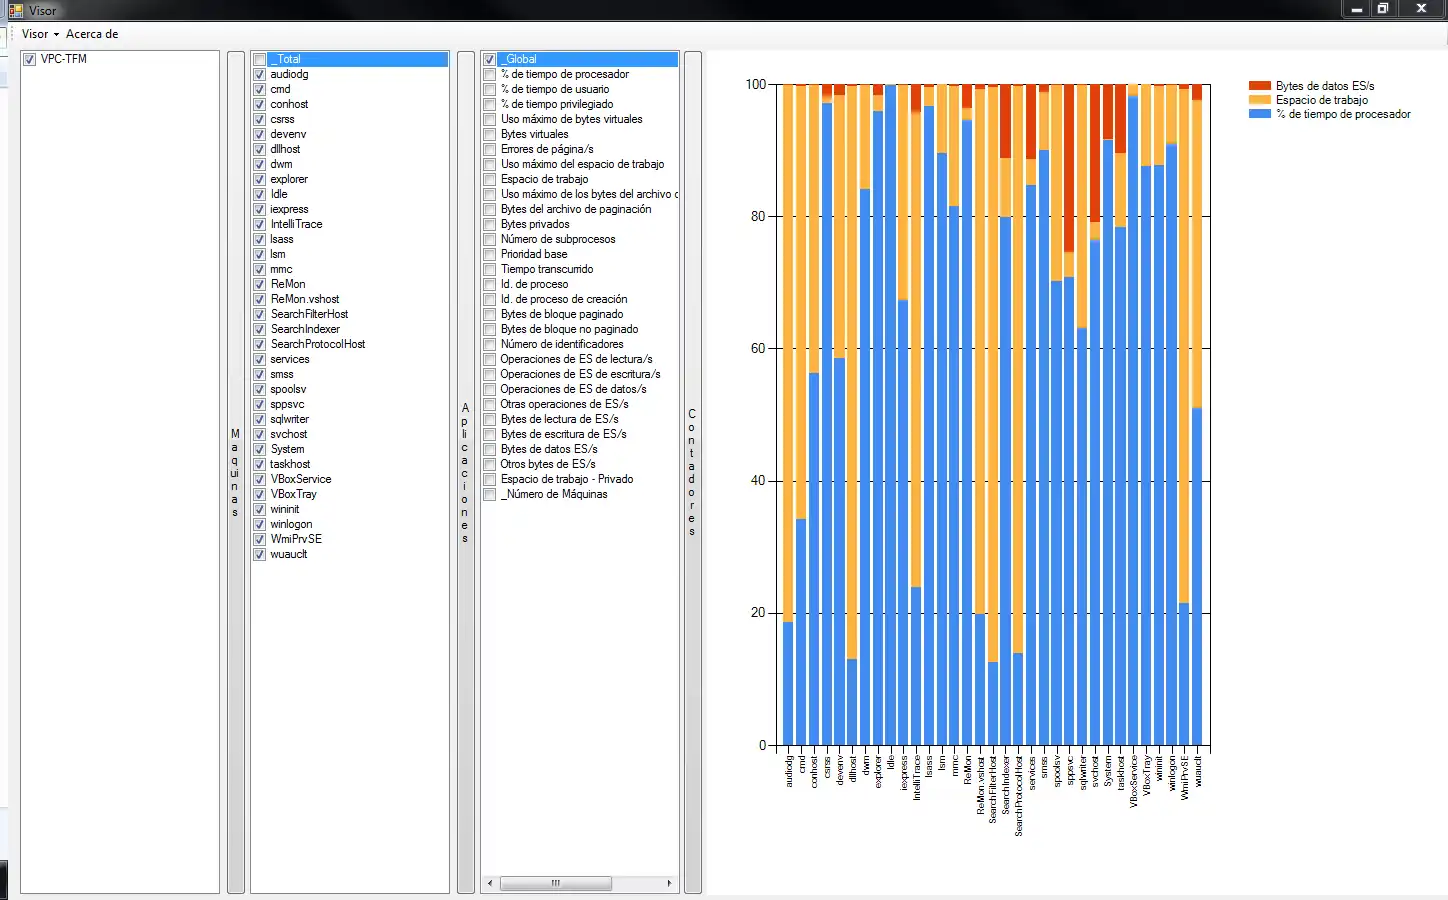The image size is (1448, 900).
Task: Enable 'Espacio de trabajo' counter checkbox
Action: click(x=490, y=179)
